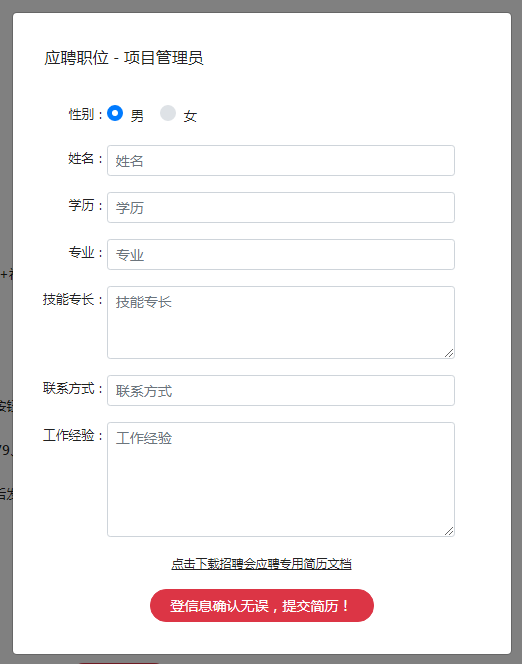Click the 专业： field label
Viewport: 522px width, 664px height.
(86, 253)
